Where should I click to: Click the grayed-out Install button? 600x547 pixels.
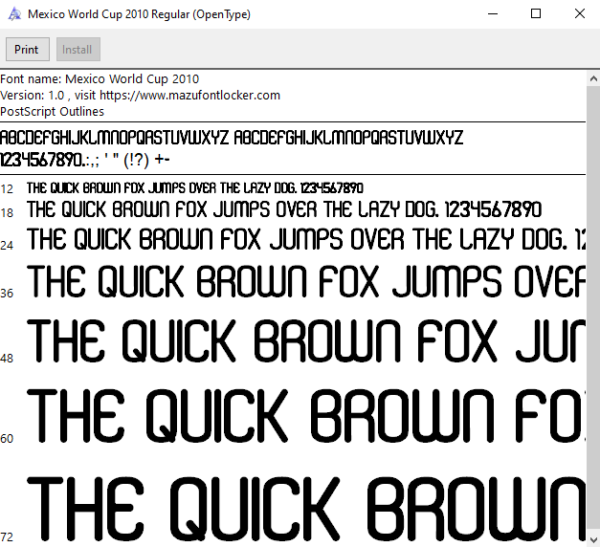click(78, 49)
